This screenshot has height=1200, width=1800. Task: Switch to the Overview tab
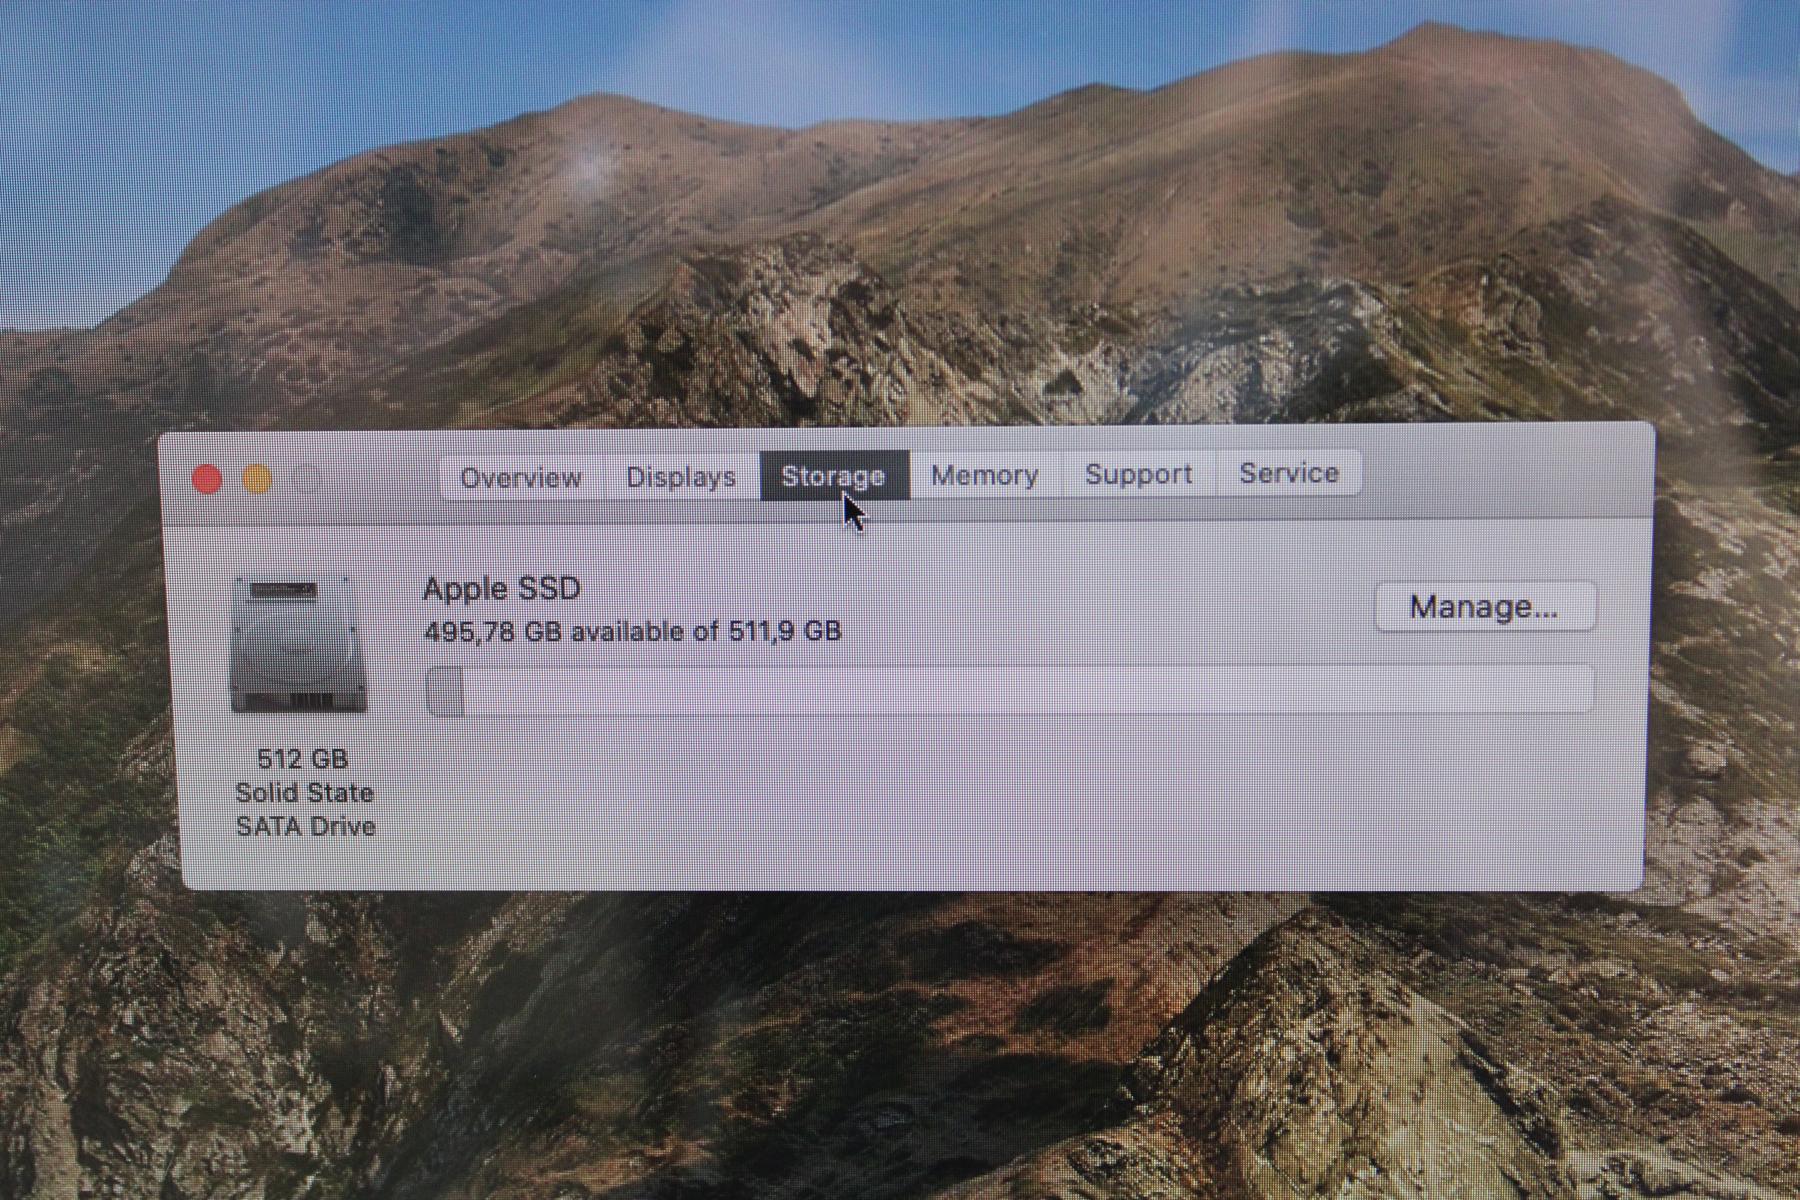tap(520, 477)
